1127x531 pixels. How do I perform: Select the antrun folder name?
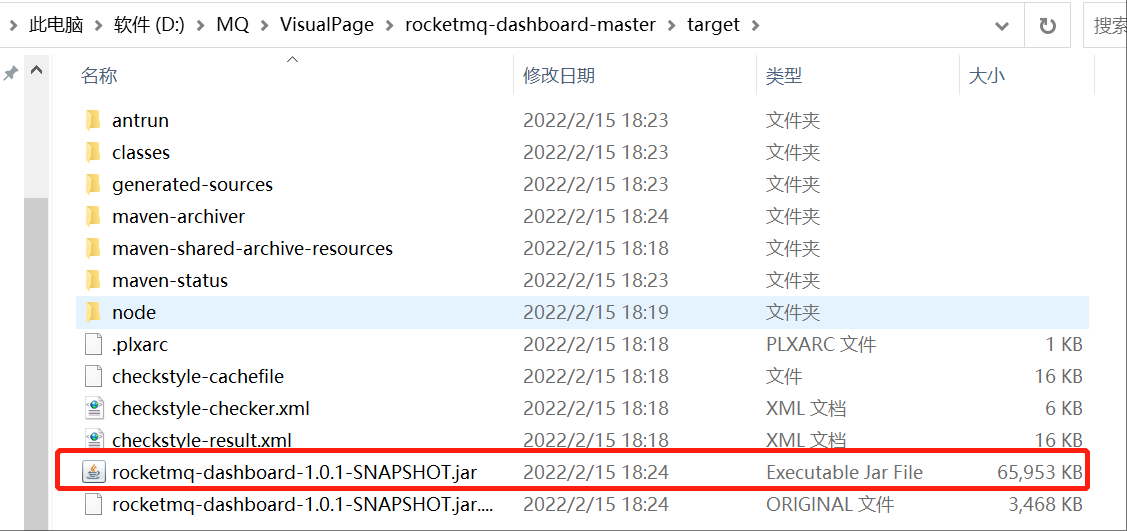140,121
